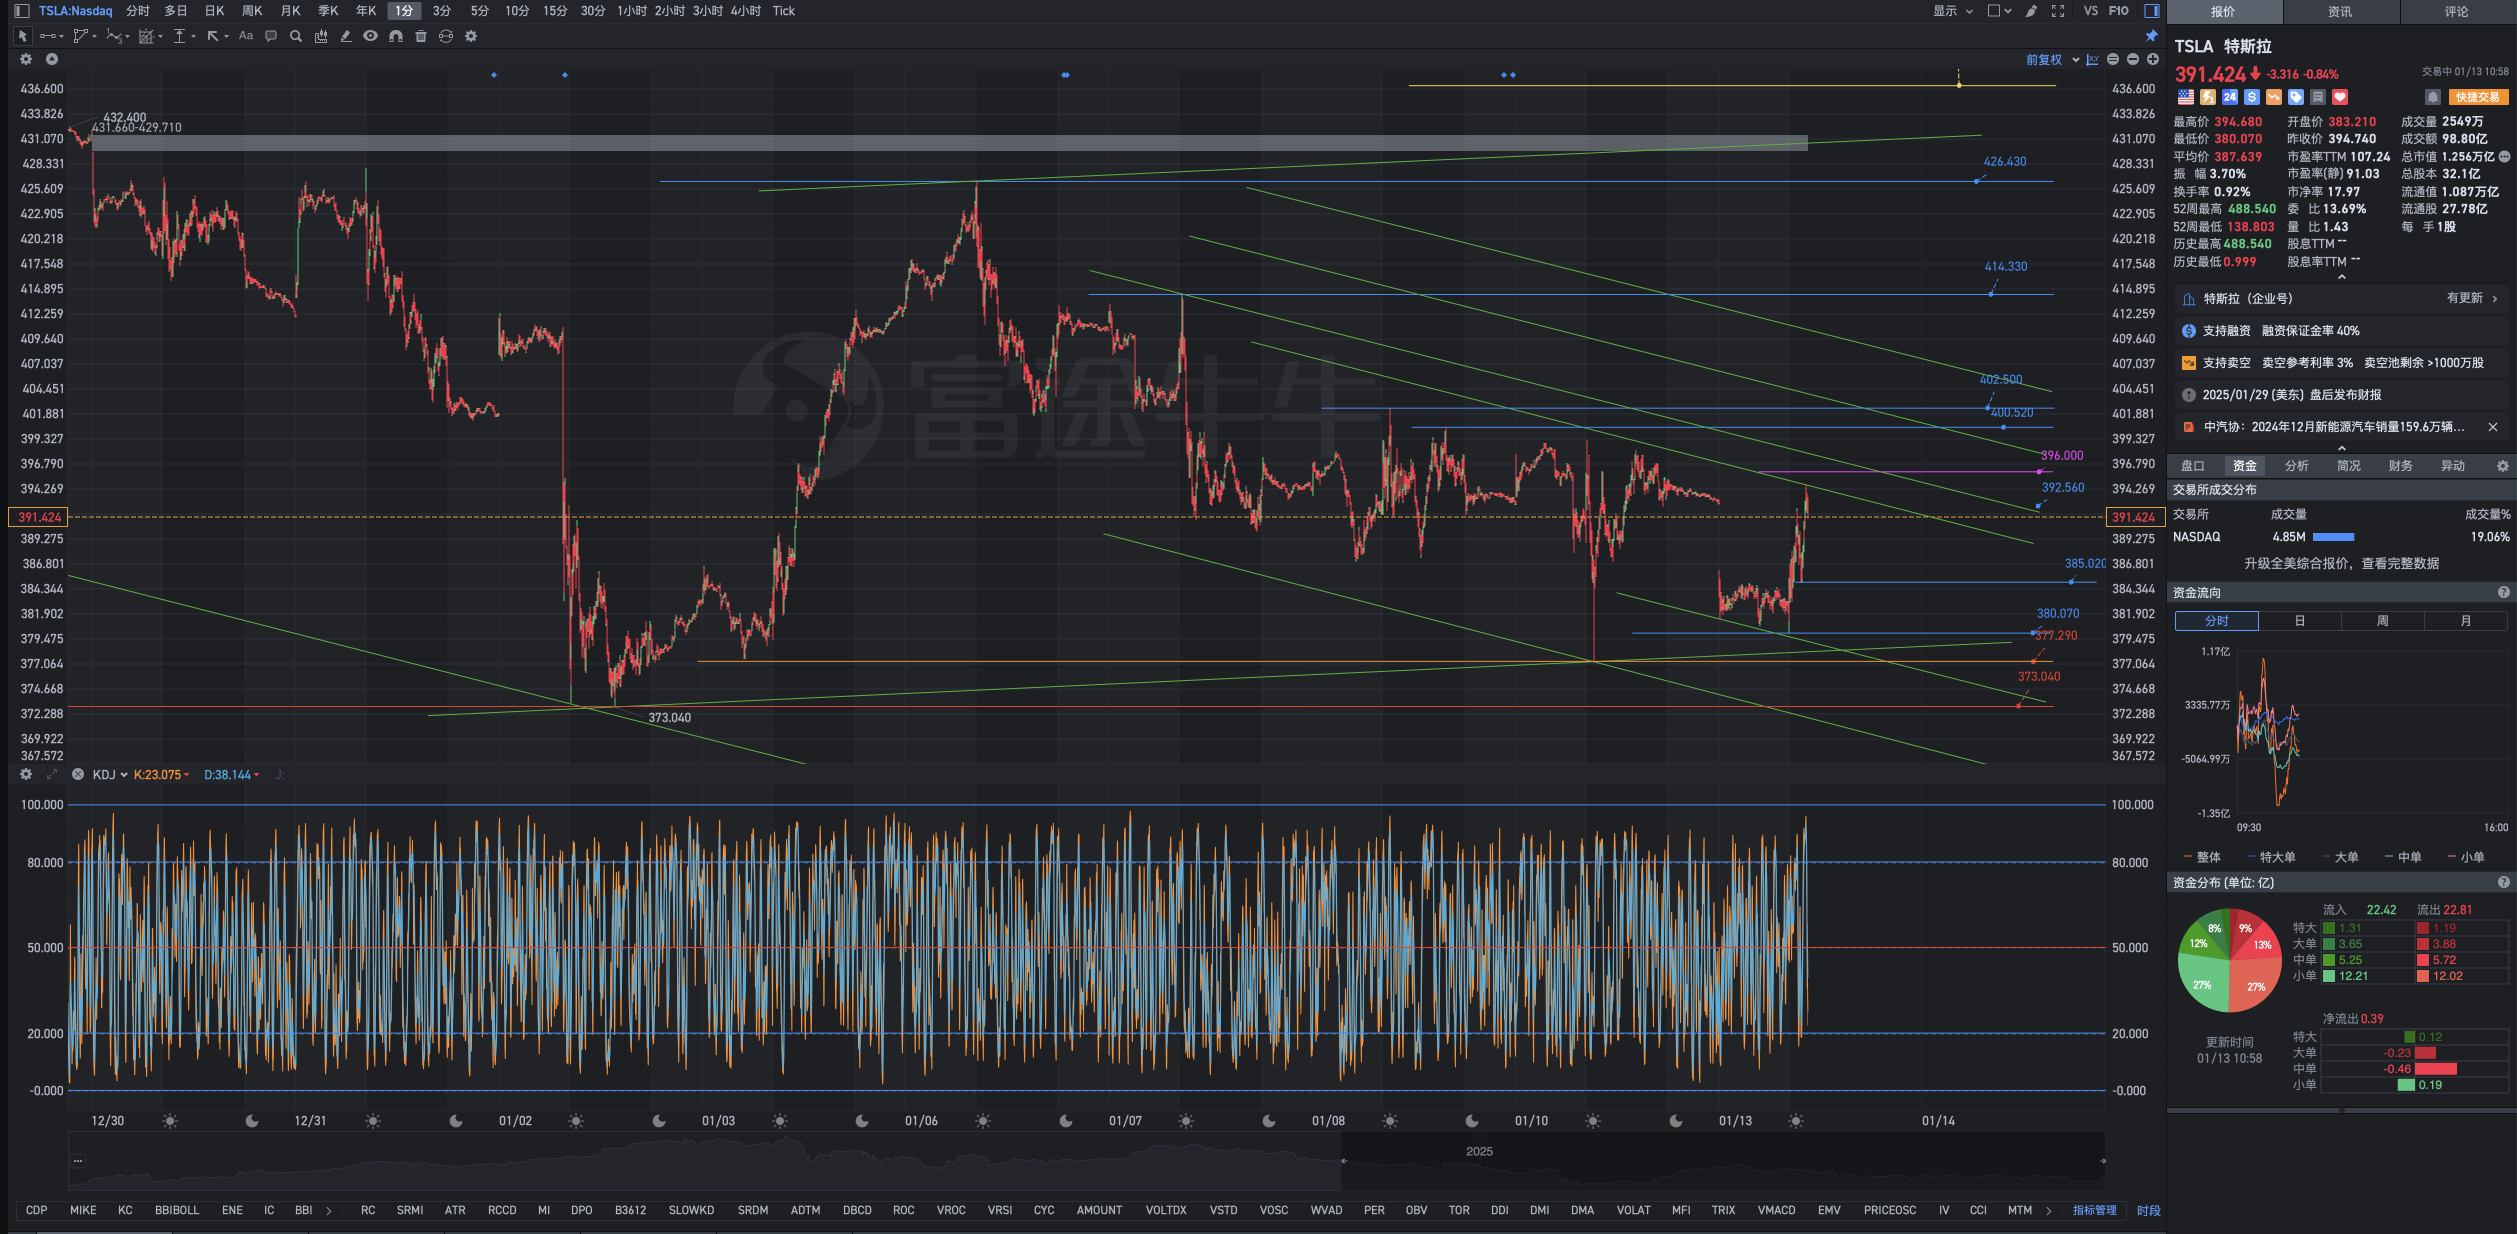Click 升级全美综合报价 upgrade link
Viewport: 2517px width, 1234px height.
tap(2341, 563)
